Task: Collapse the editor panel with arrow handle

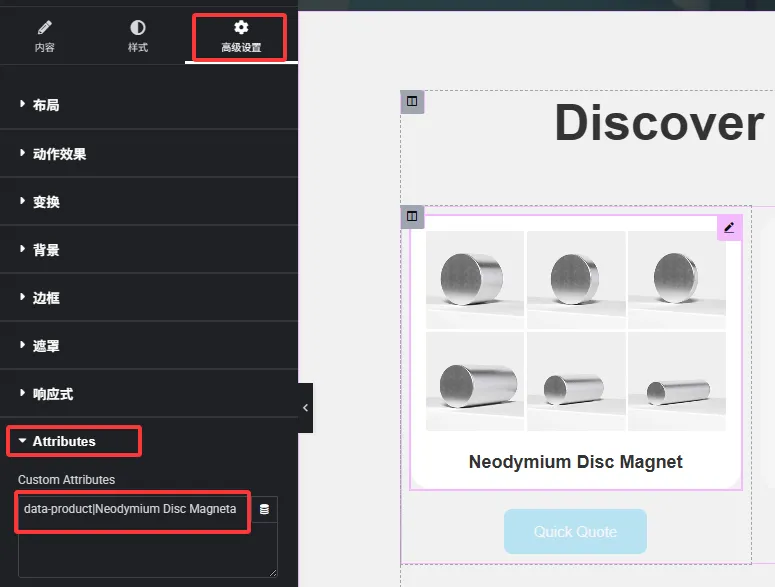Action: 305,408
